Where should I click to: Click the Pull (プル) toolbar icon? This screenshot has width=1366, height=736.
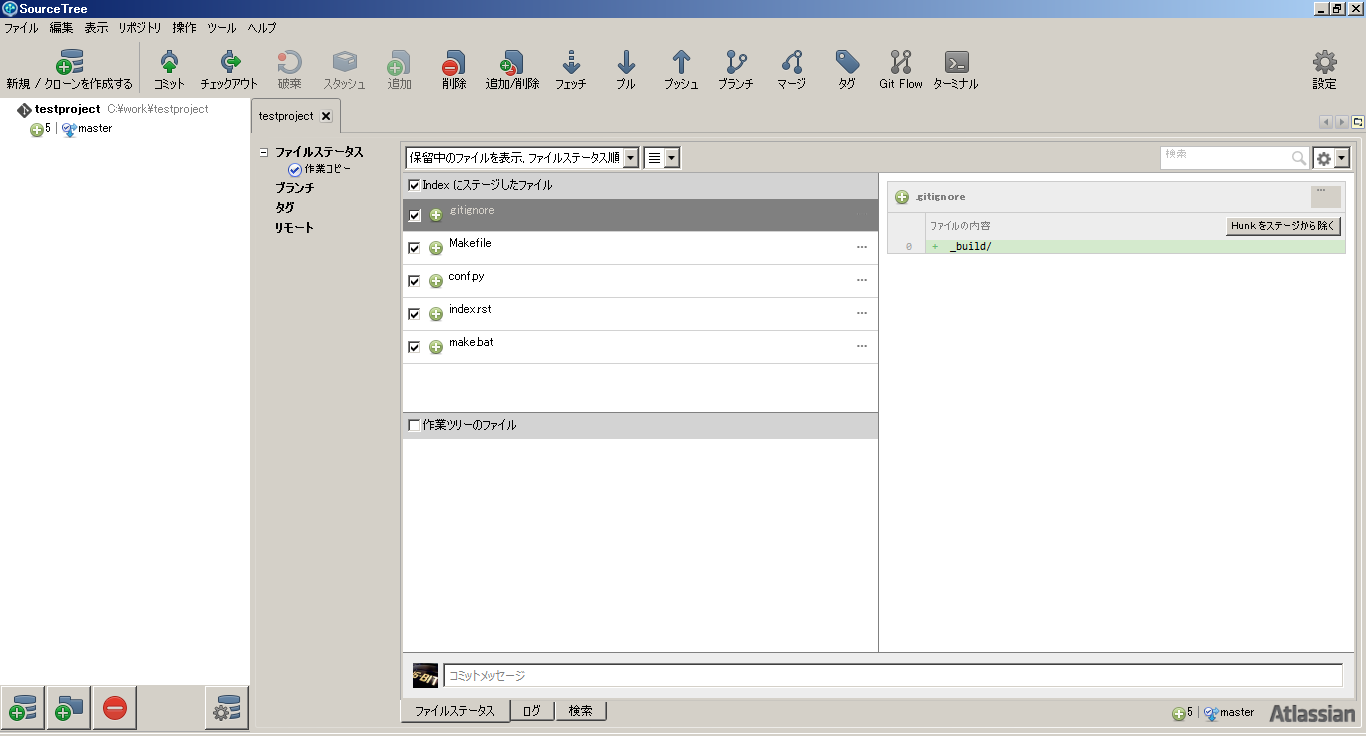(x=626, y=63)
